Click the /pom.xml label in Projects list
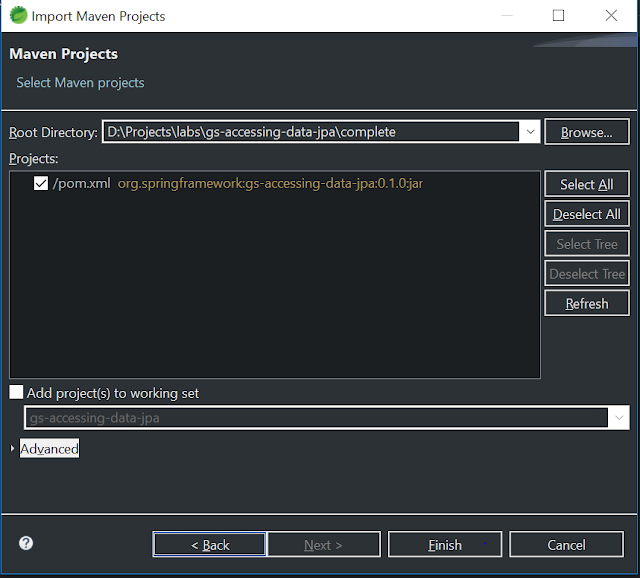This screenshot has height=578, width=640. [82, 184]
